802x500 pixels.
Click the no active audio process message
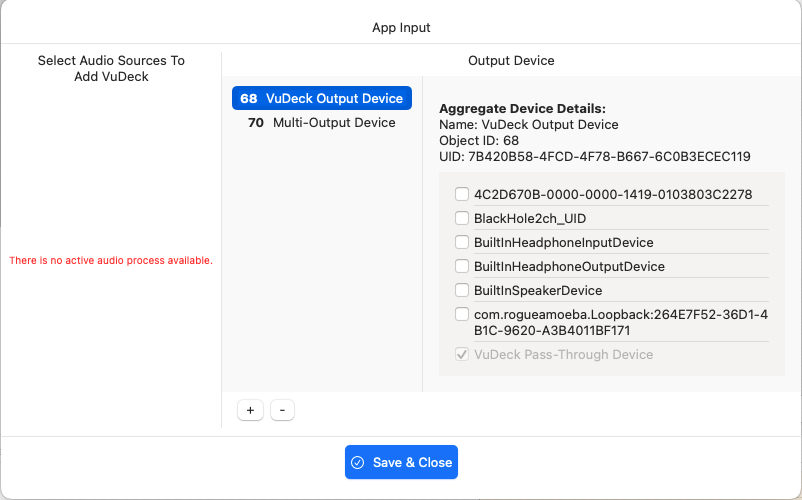click(x=111, y=260)
